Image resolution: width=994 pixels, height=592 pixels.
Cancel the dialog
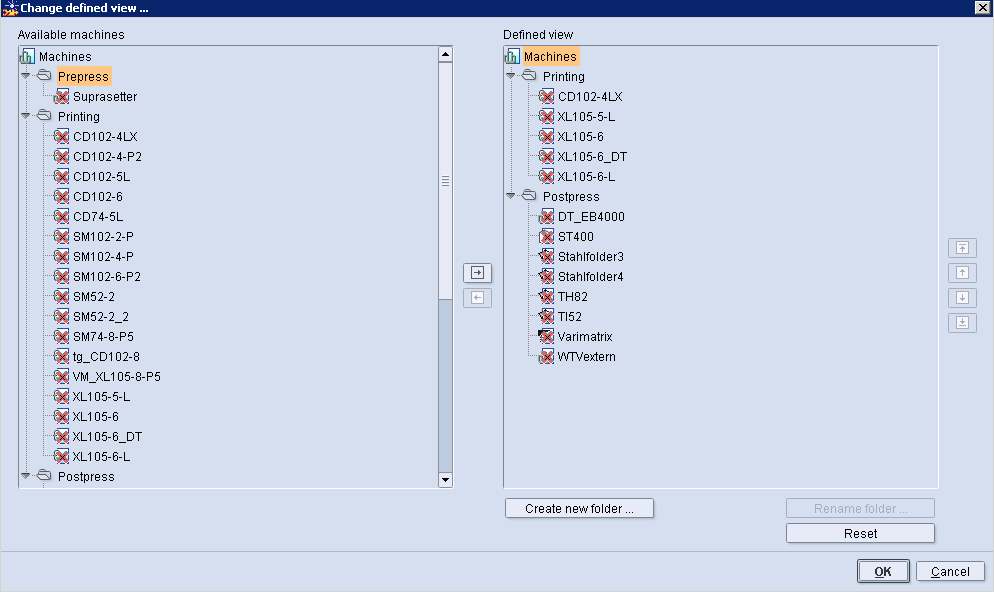tap(949, 571)
